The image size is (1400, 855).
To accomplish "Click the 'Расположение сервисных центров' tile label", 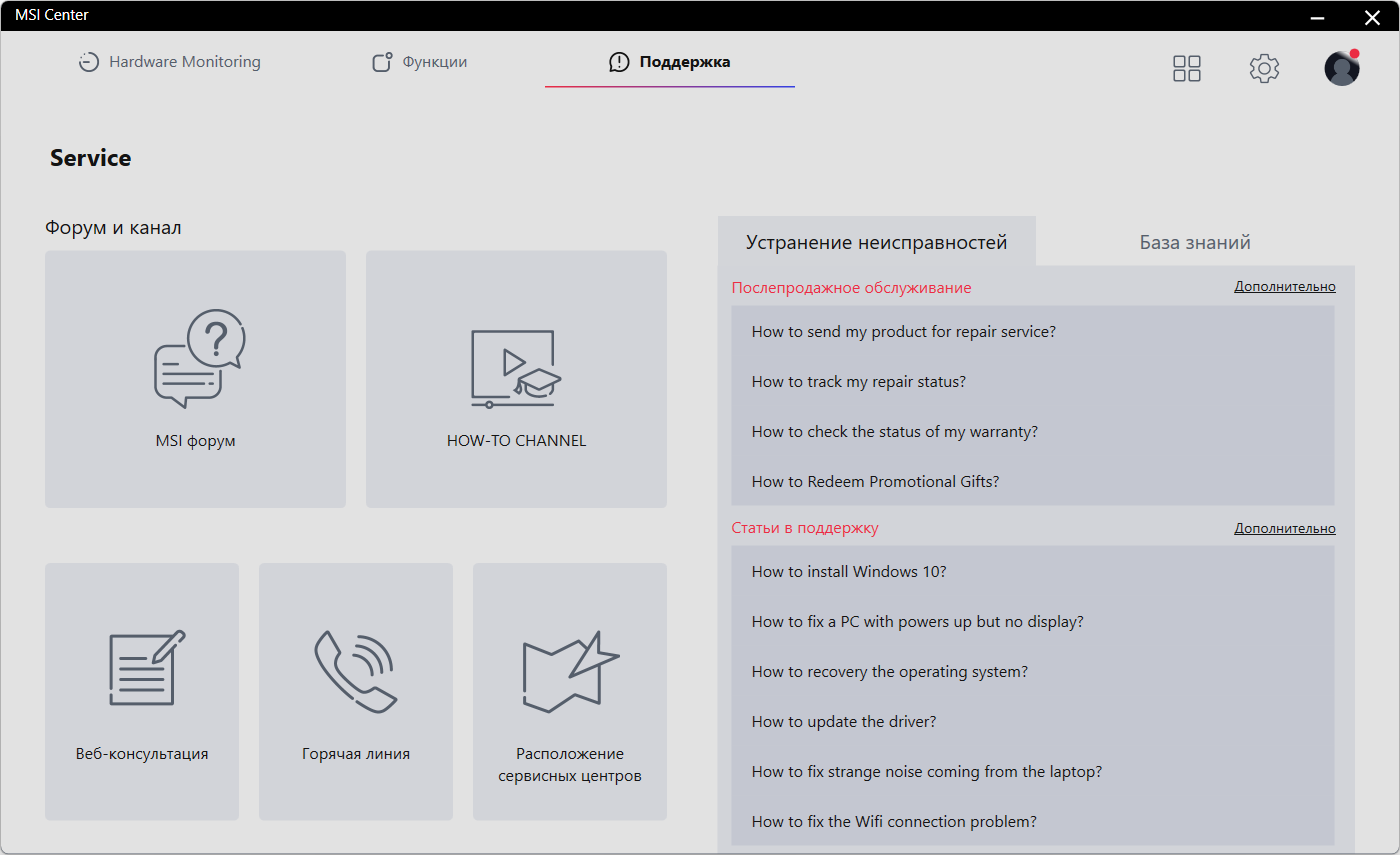I will coord(570,765).
